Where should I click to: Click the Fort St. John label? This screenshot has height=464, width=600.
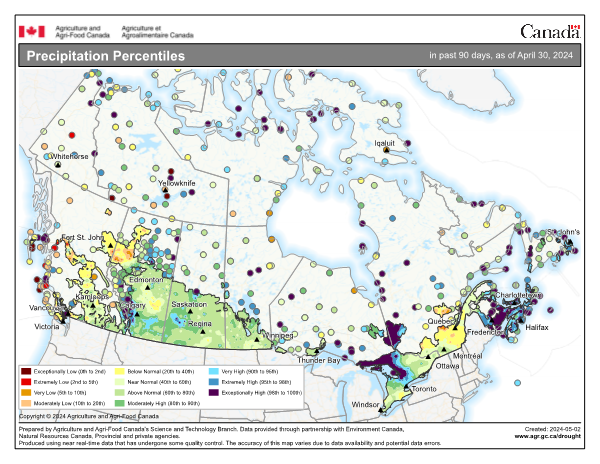point(82,237)
